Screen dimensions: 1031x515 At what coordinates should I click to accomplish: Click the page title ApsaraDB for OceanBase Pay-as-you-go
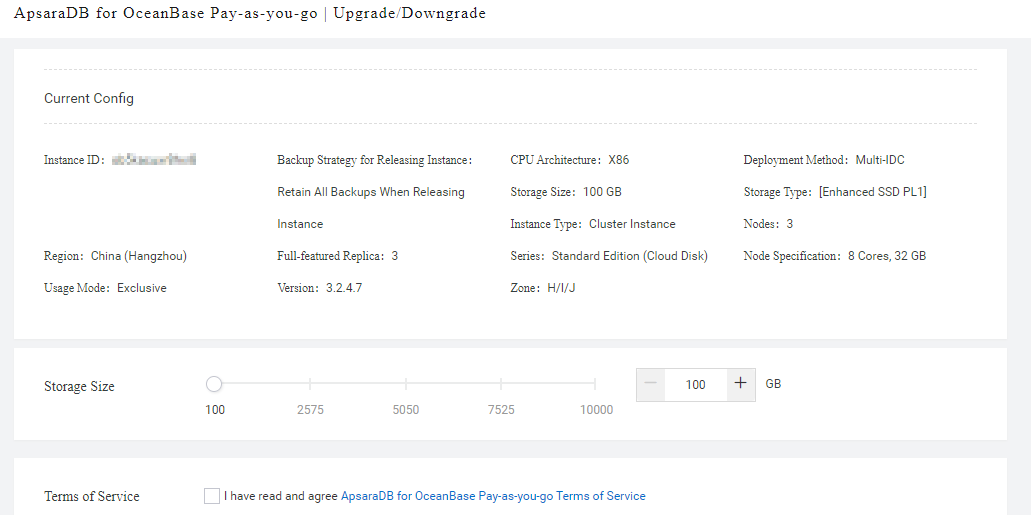[x=165, y=14]
